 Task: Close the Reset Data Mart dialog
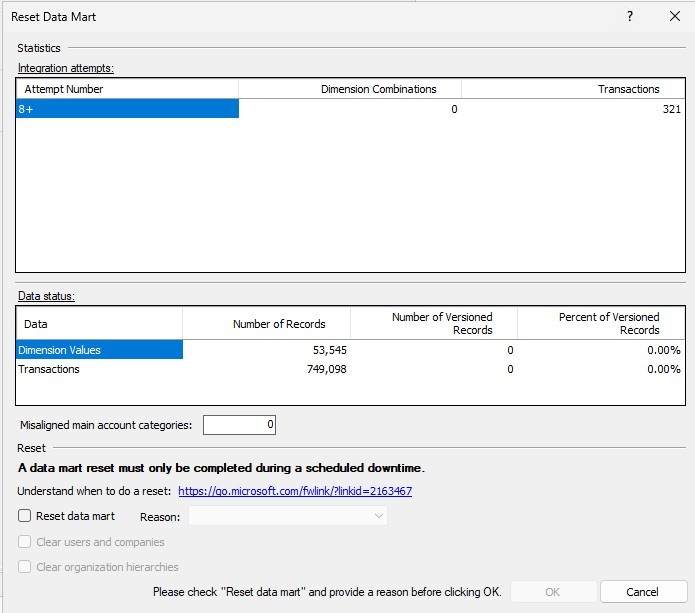pyautogui.click(x=675, y=16)
